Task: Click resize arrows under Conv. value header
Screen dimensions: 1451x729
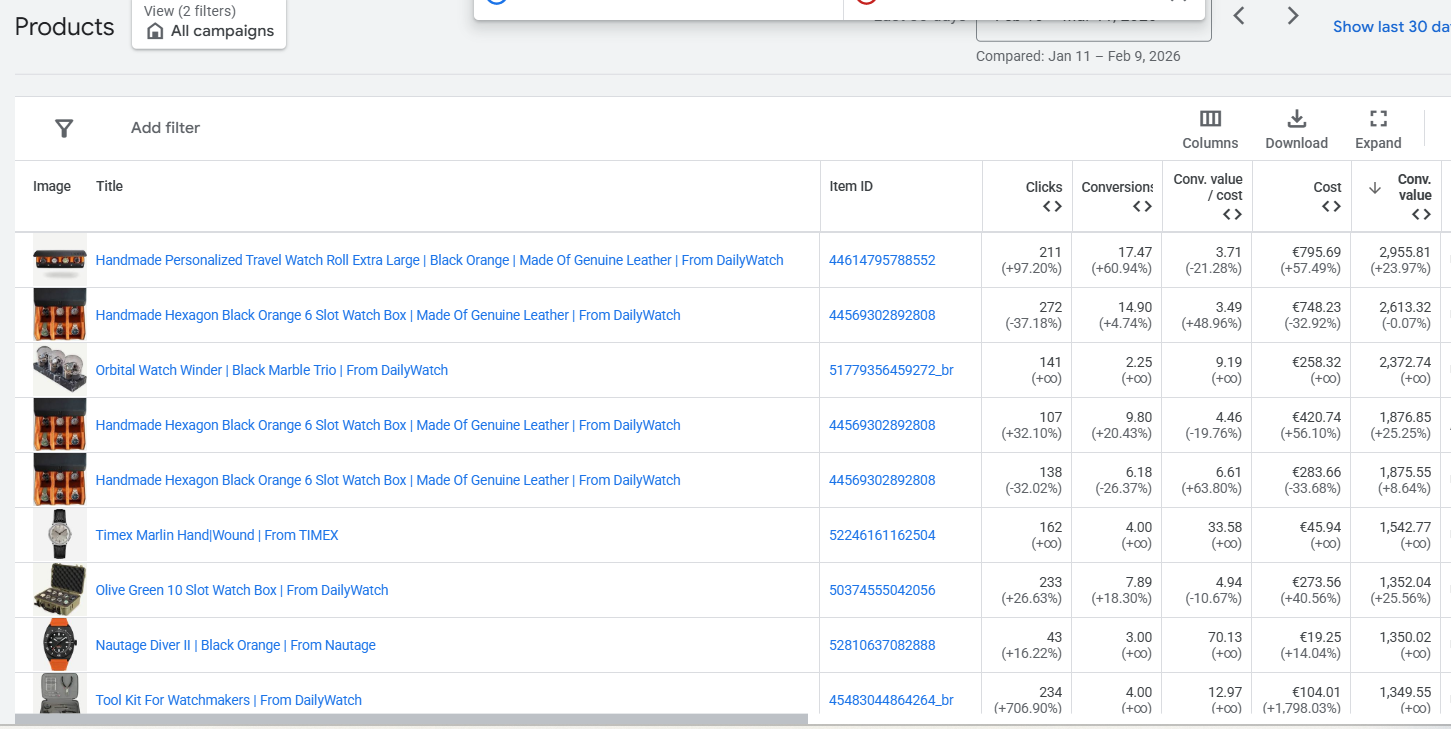Action: [1421, 214]
